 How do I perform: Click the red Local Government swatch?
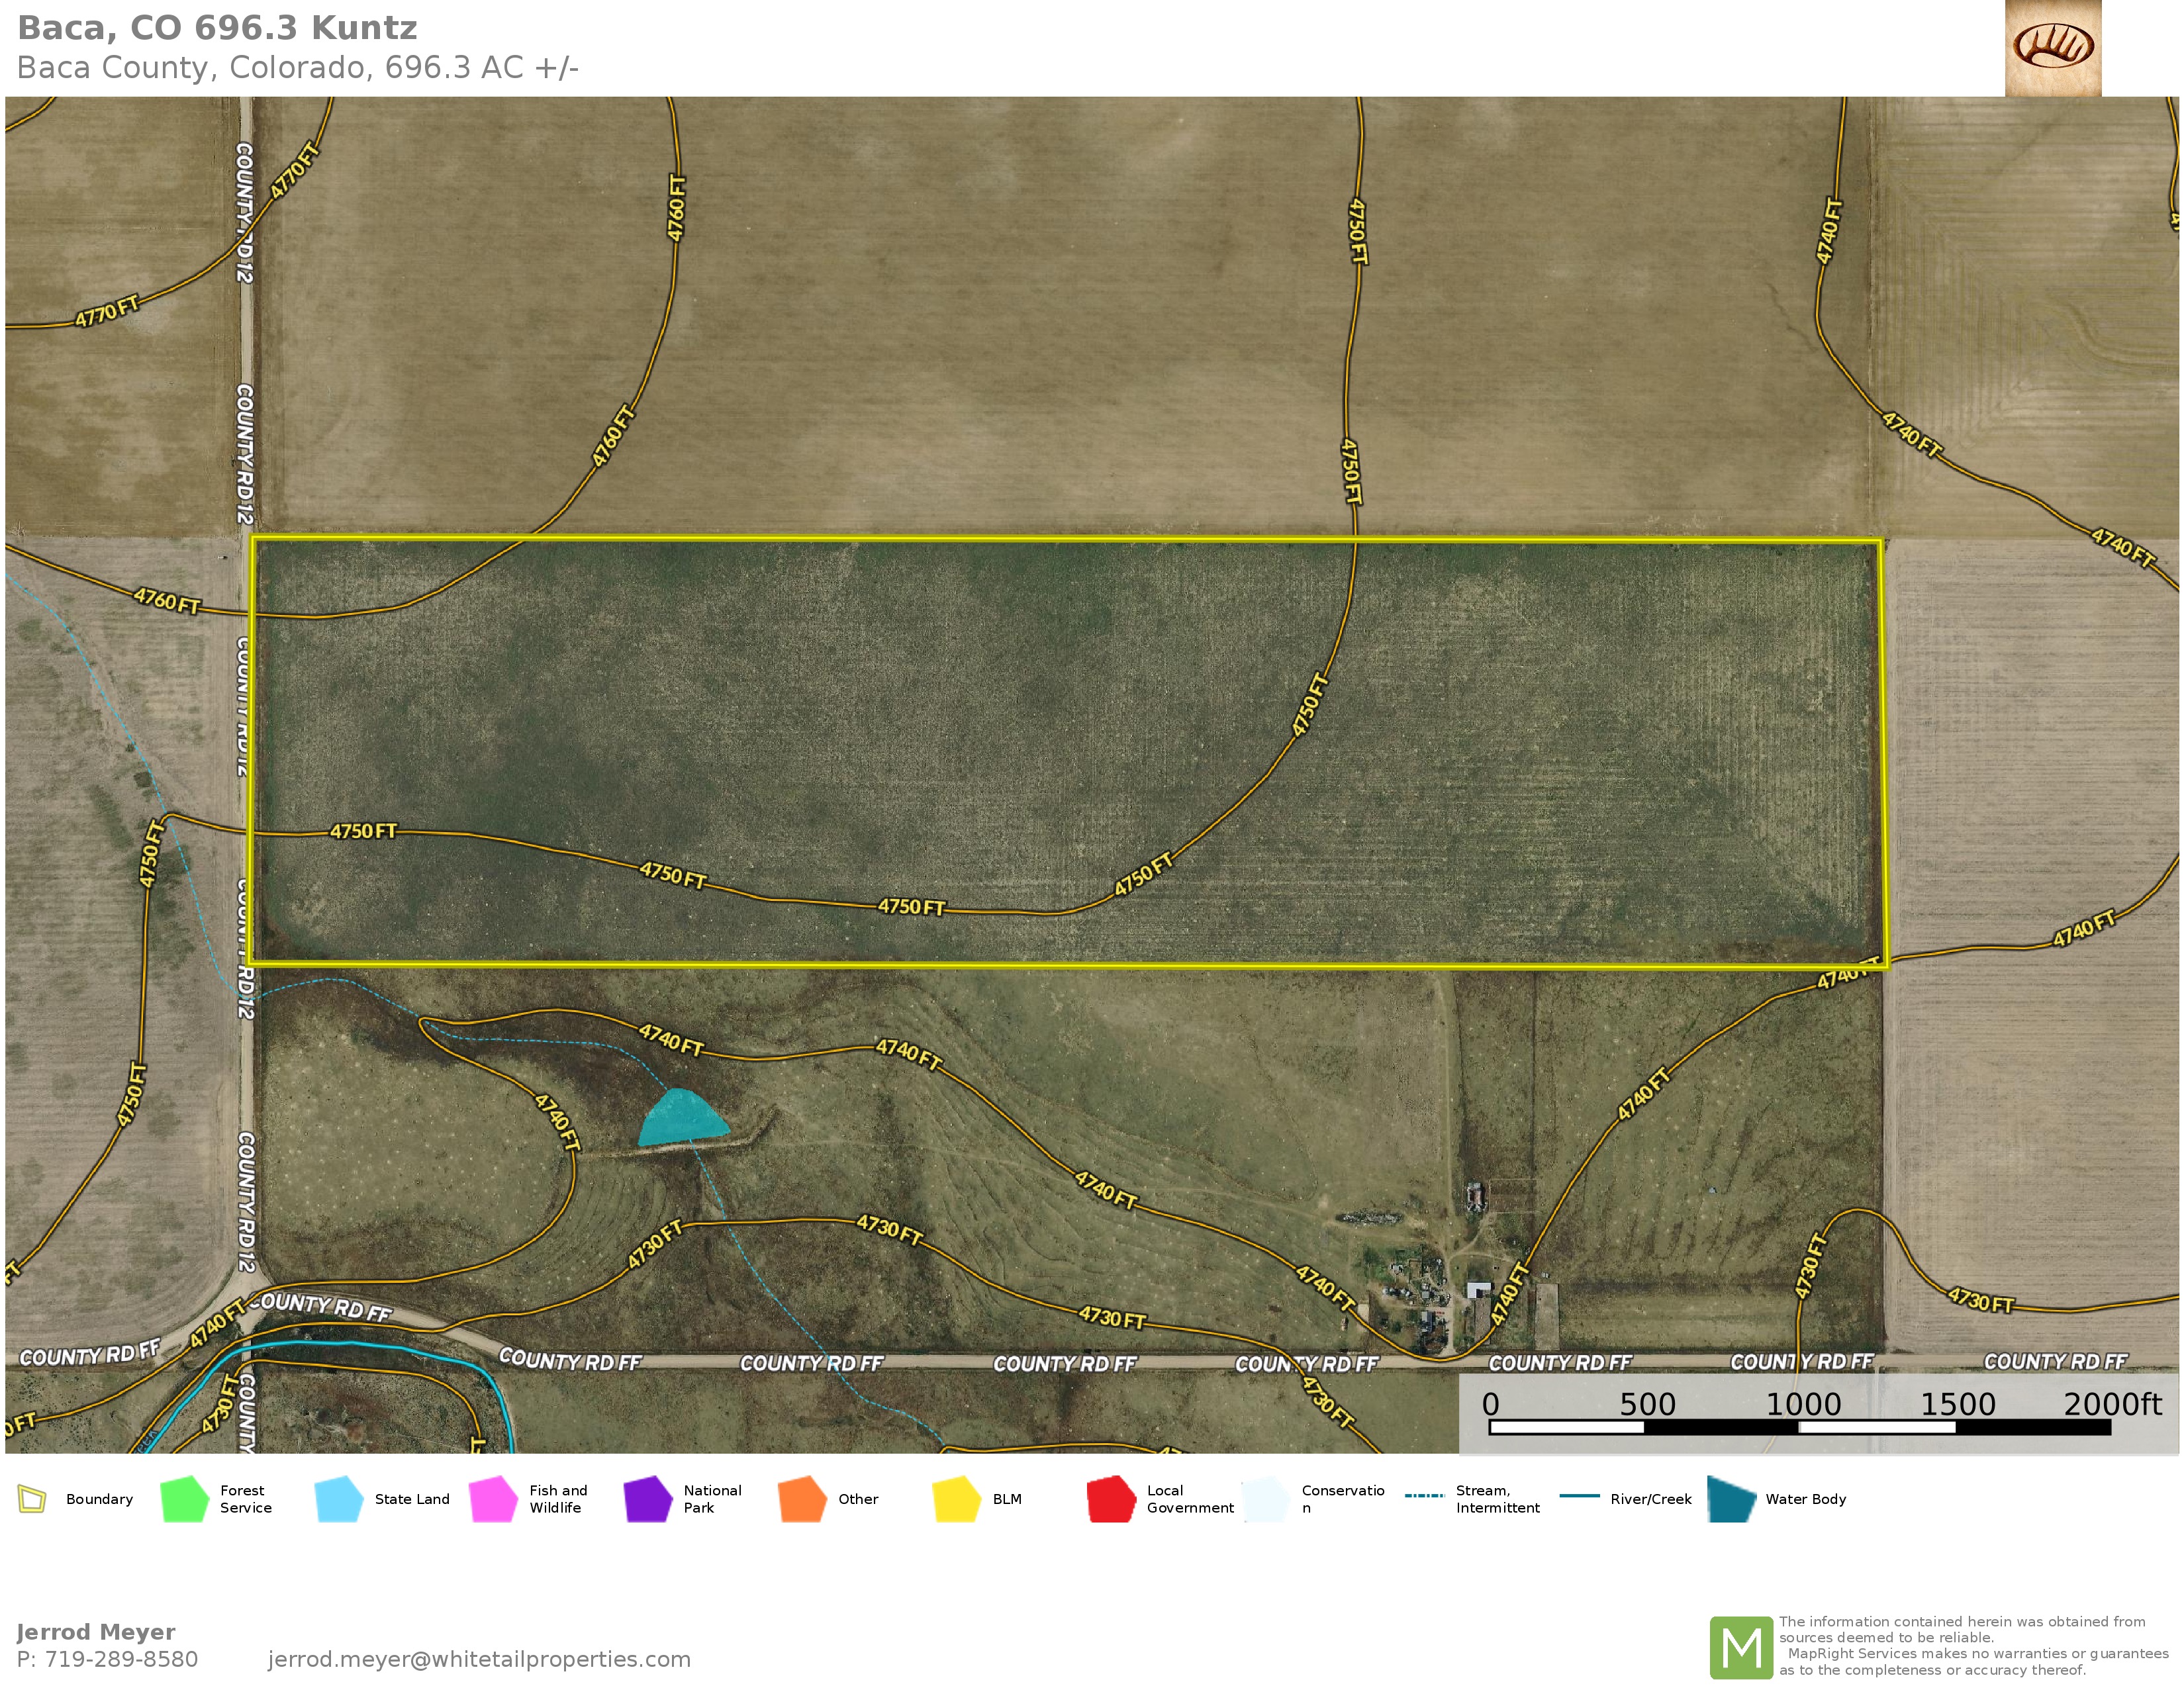tap(1111, 1499)
